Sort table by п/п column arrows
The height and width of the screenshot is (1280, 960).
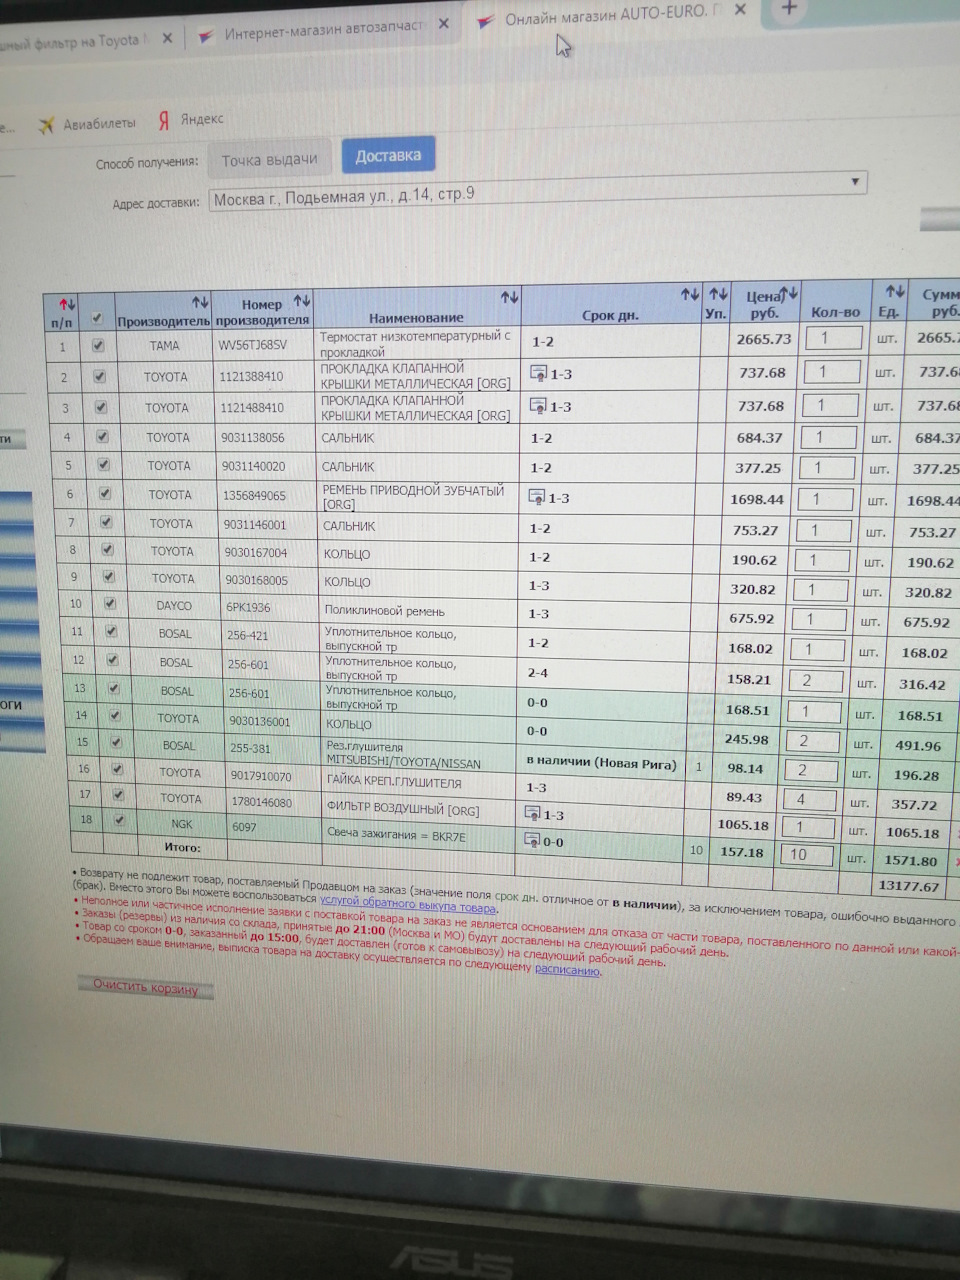click(x=67, y=304)
